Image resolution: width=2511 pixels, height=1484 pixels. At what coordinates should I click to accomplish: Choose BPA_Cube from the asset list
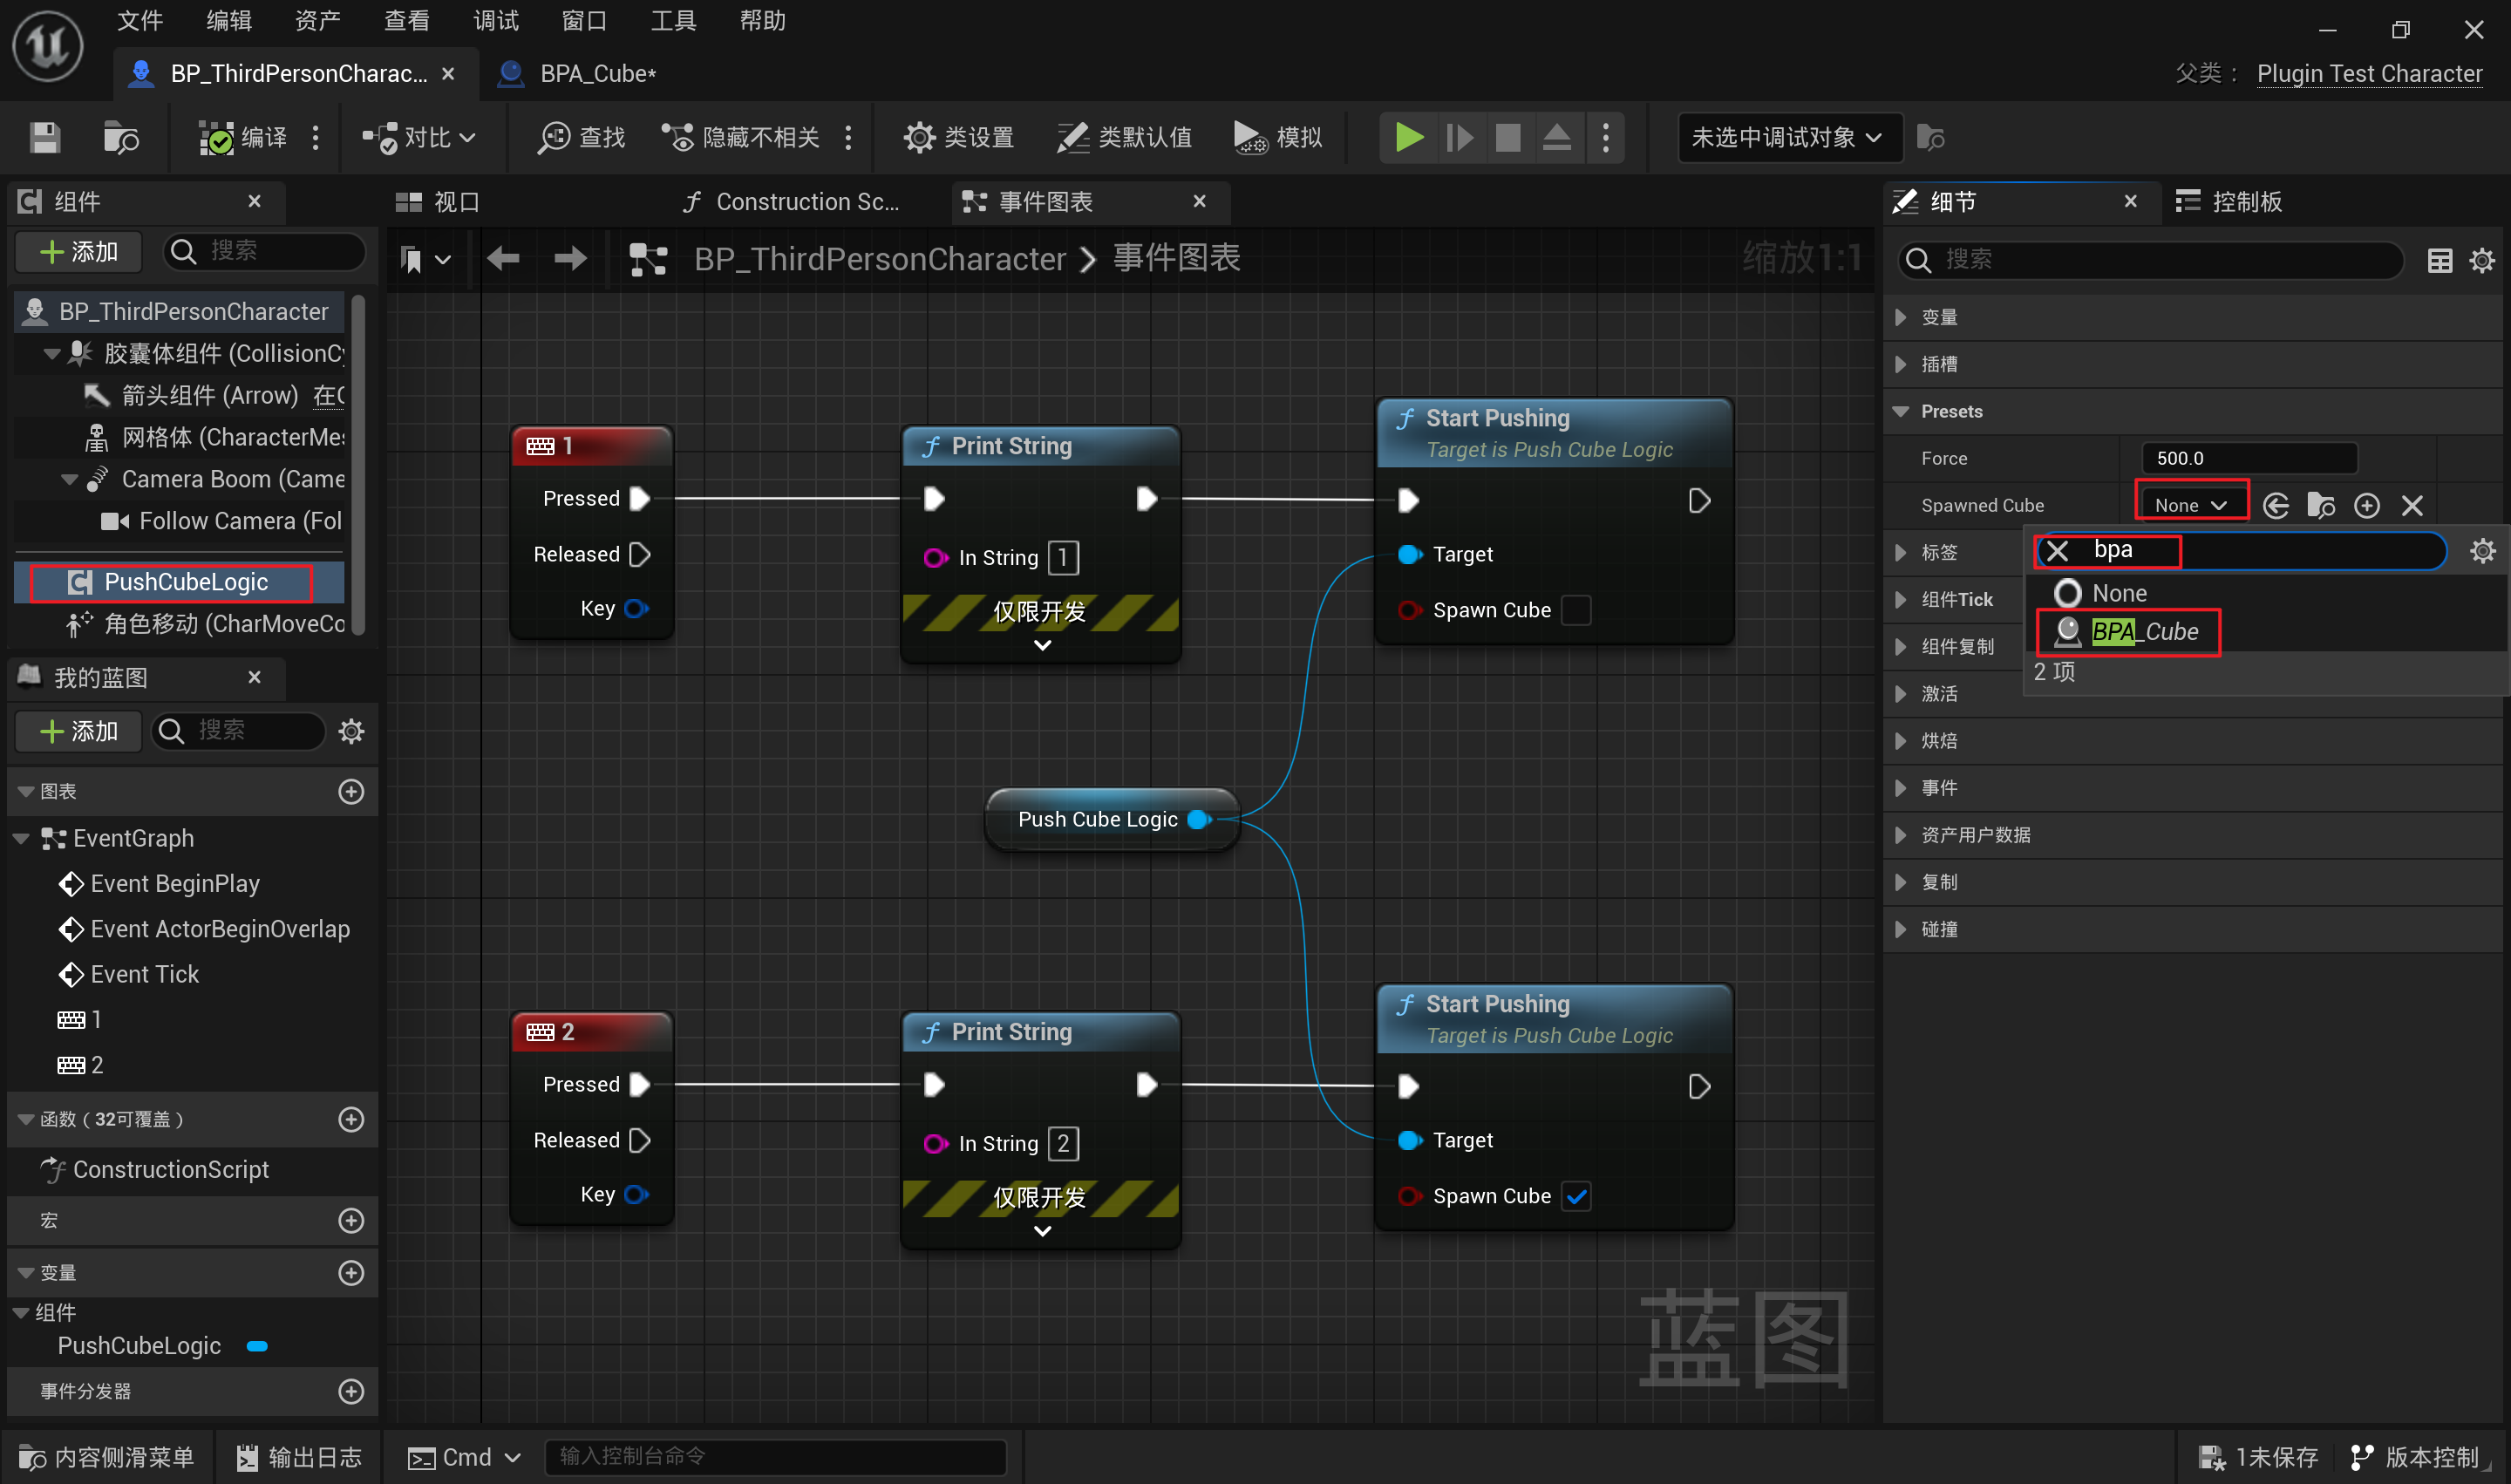(x=2143, y=632)
